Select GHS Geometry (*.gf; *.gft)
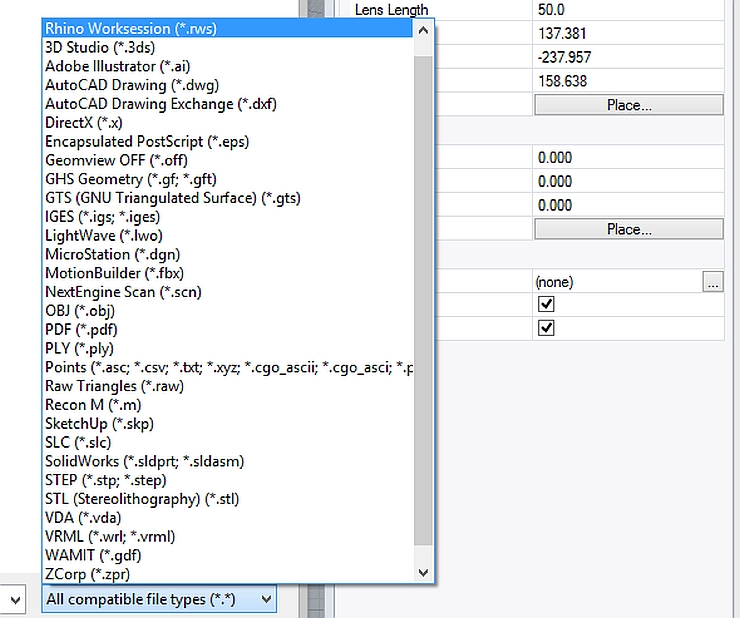 (227, 179)
